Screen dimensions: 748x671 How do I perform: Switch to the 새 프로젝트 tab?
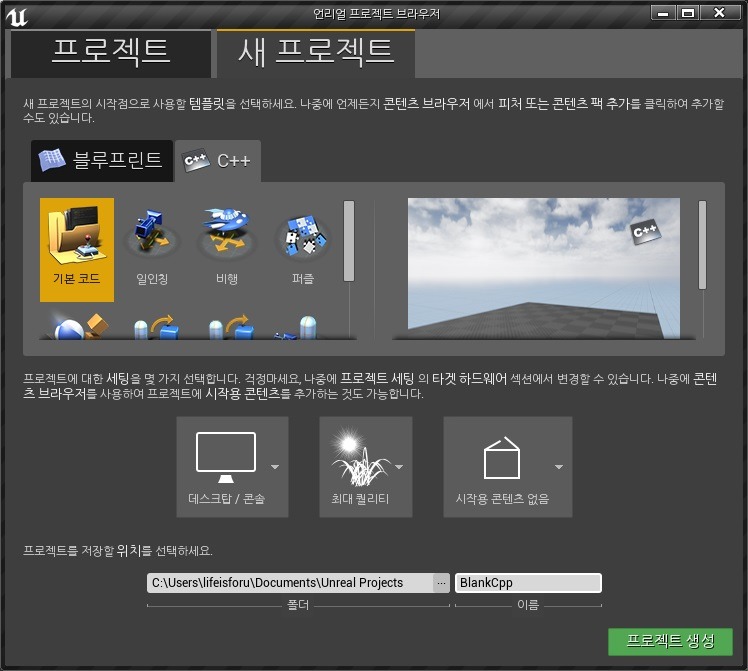click(x=316, y=53)
